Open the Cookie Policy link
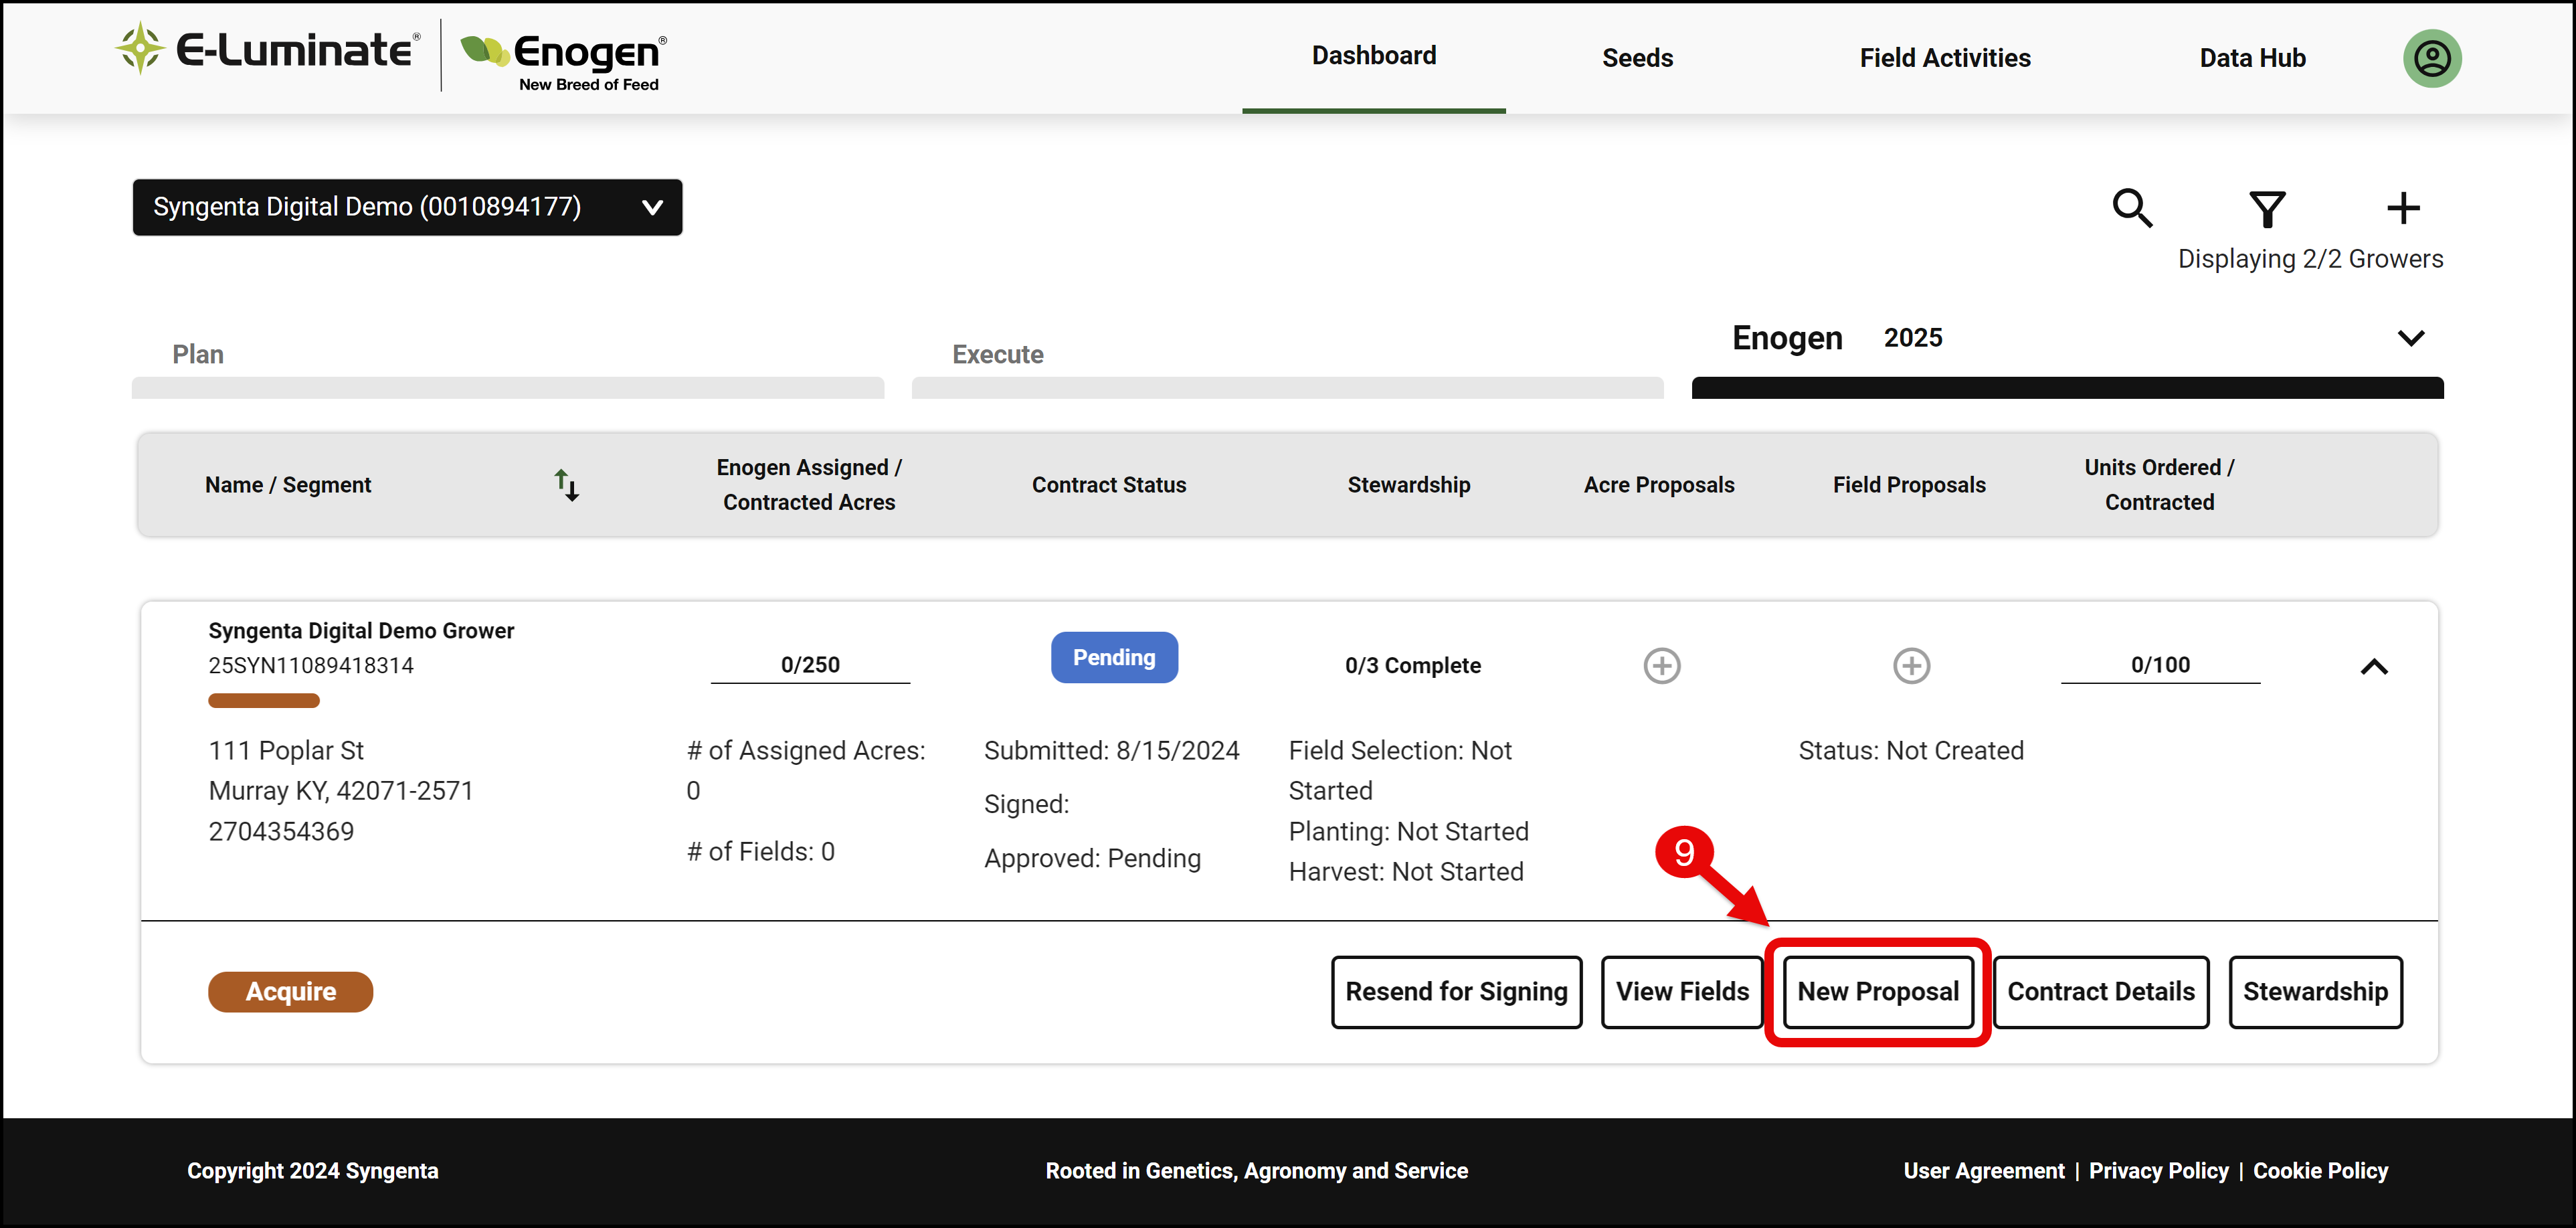2576x1228 pixels. (2320, 1171)
